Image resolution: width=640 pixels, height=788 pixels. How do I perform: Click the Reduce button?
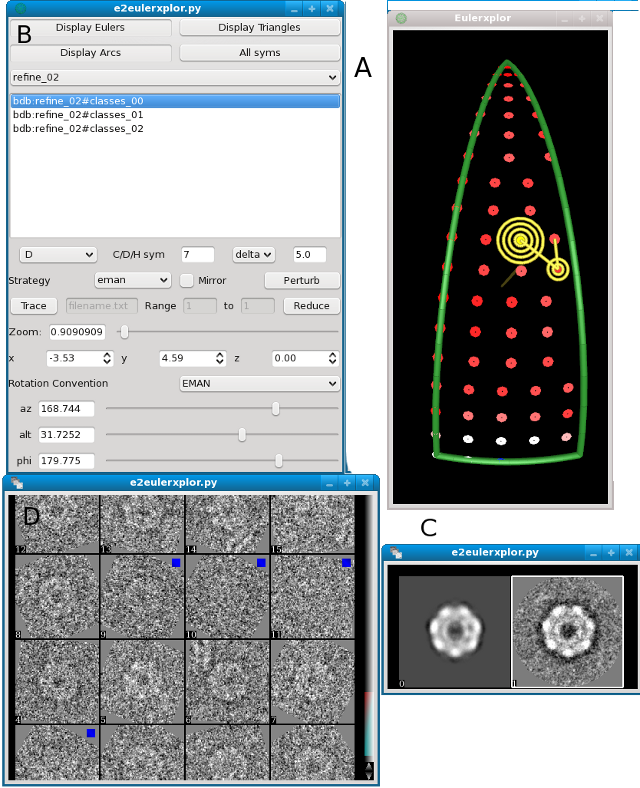pos(311,306)
